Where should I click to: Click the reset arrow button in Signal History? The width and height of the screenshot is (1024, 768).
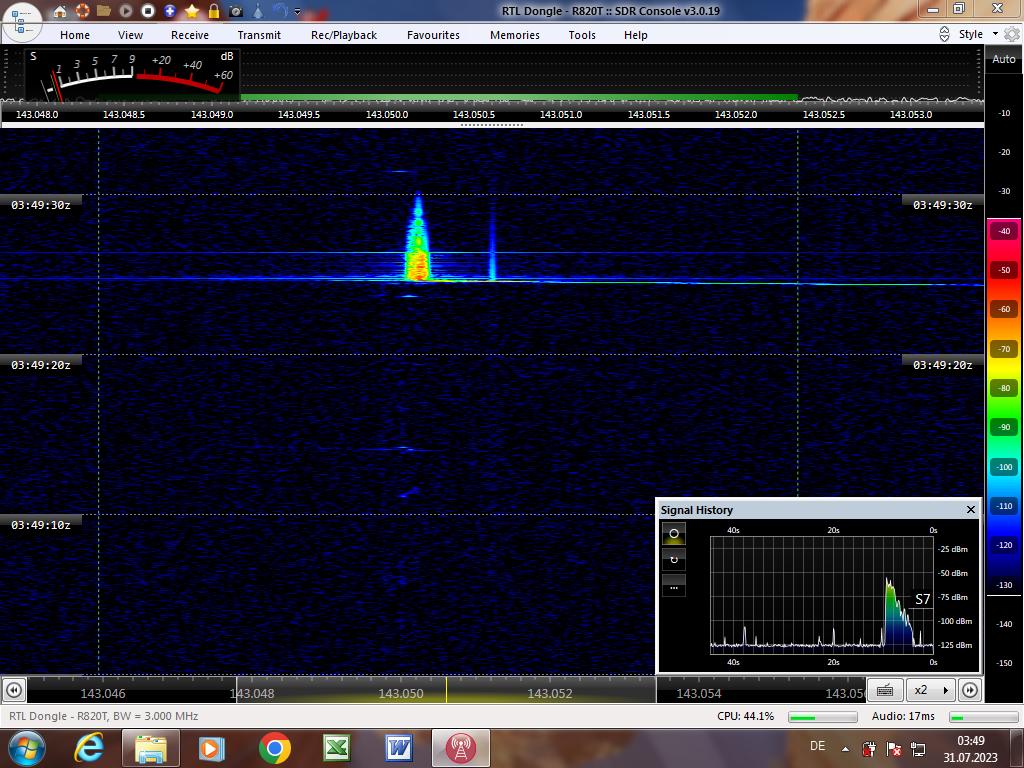pos(674,560)
